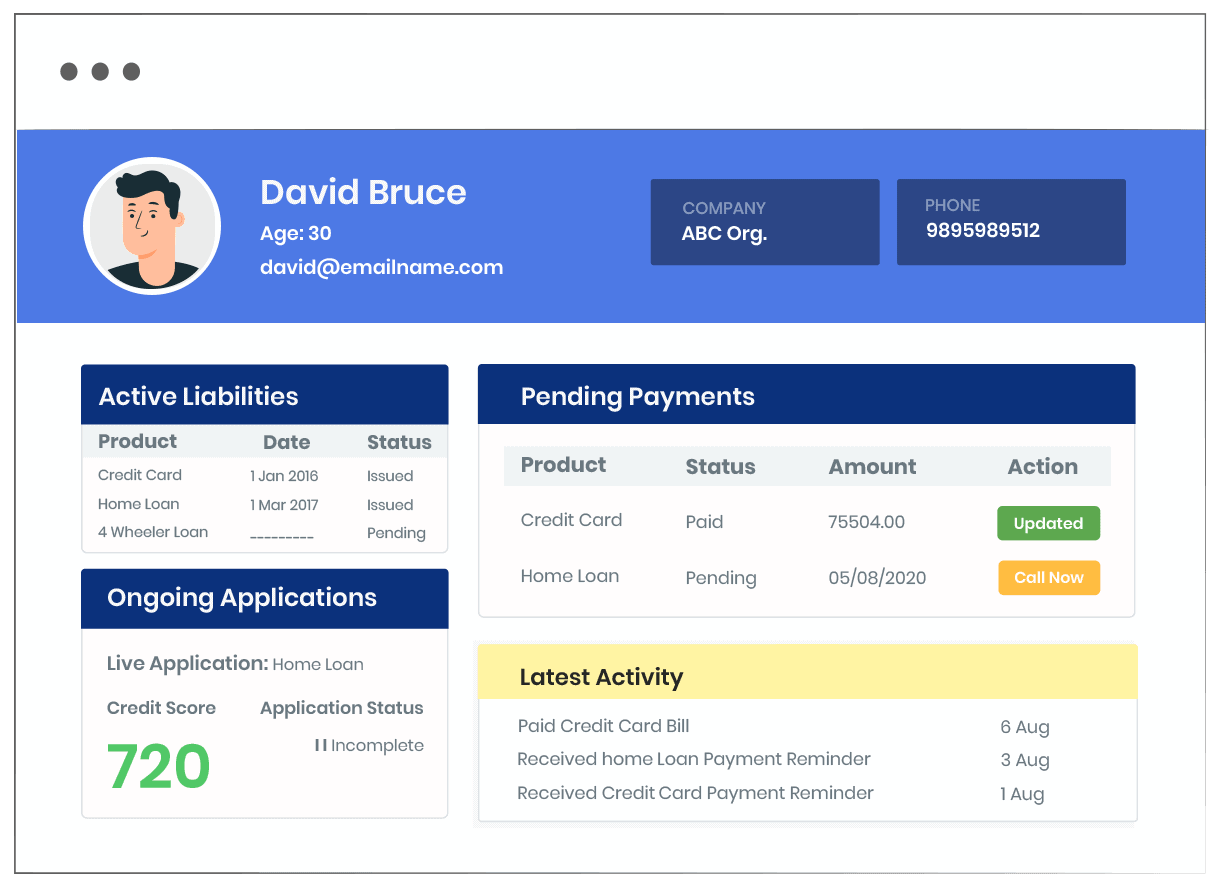Click the credit score 720 value
This screenshot has height=886, width=1220.
point(157,766)
